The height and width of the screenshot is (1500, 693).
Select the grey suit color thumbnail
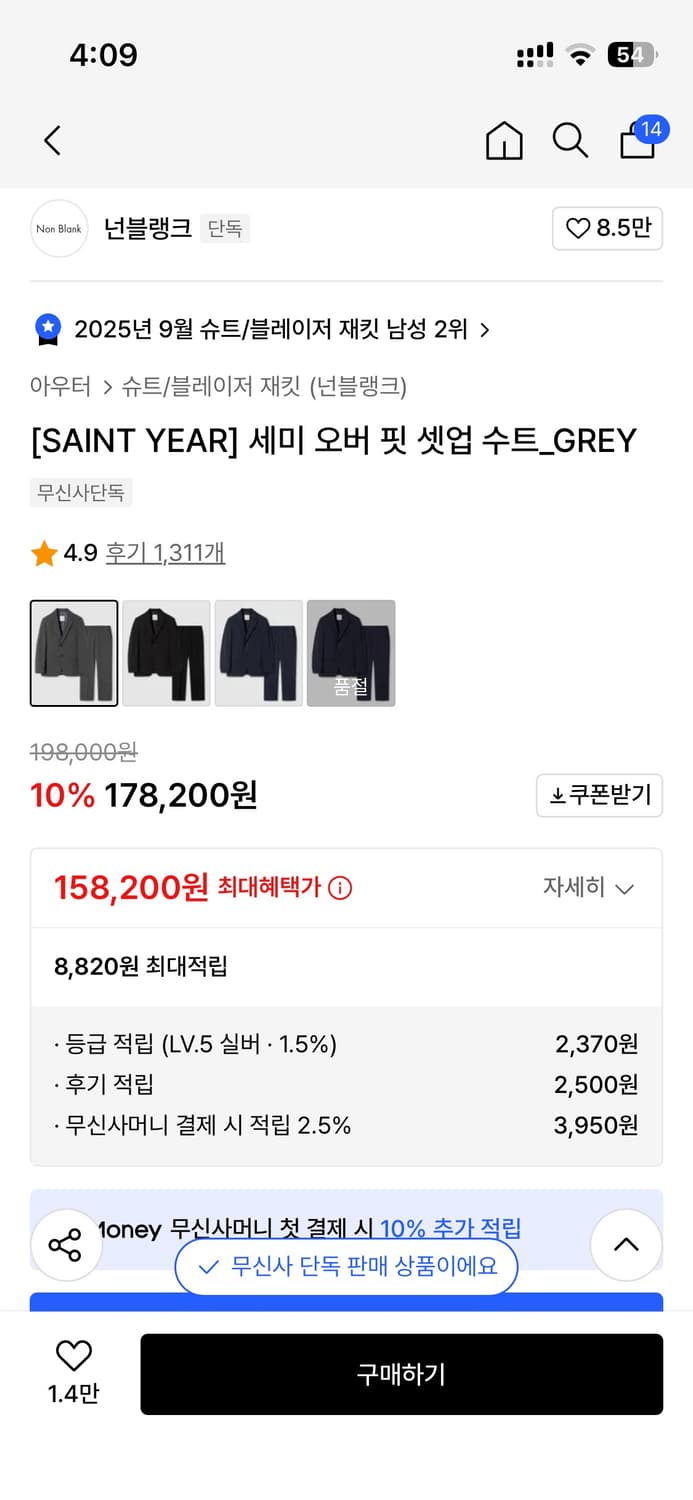coord(74,652)
